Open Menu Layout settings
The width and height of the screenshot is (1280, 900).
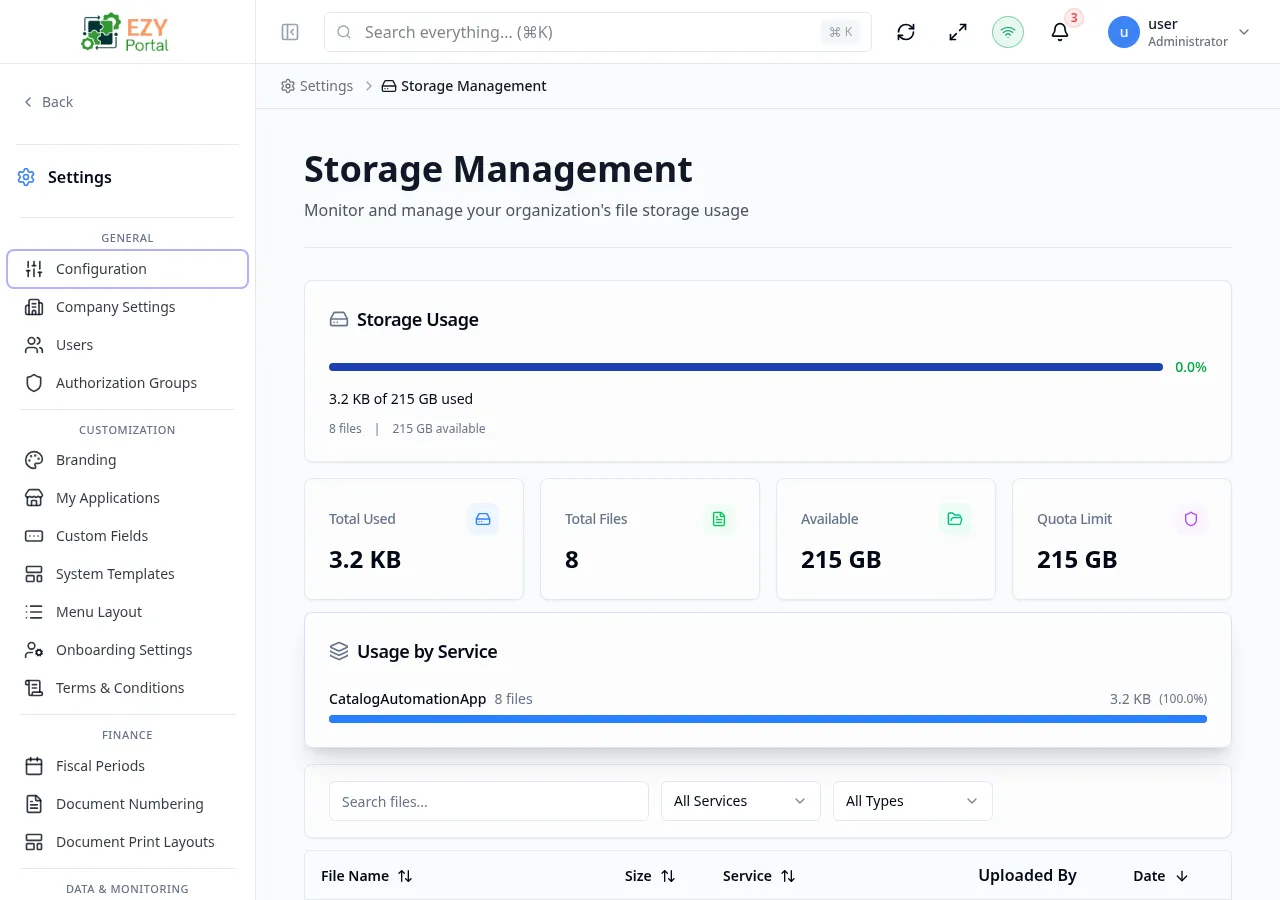click(127, 612)
